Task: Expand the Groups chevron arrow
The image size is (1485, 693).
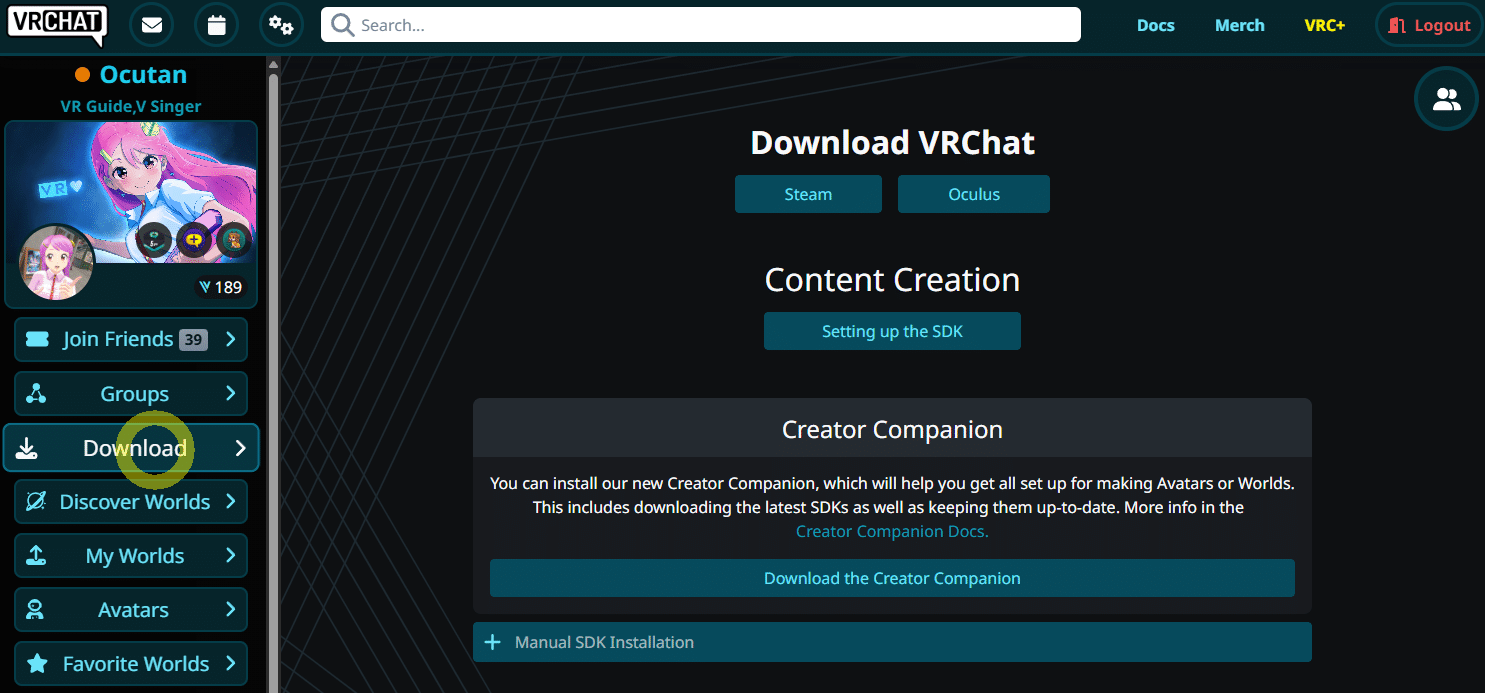Action: click(x=230, y=393)
